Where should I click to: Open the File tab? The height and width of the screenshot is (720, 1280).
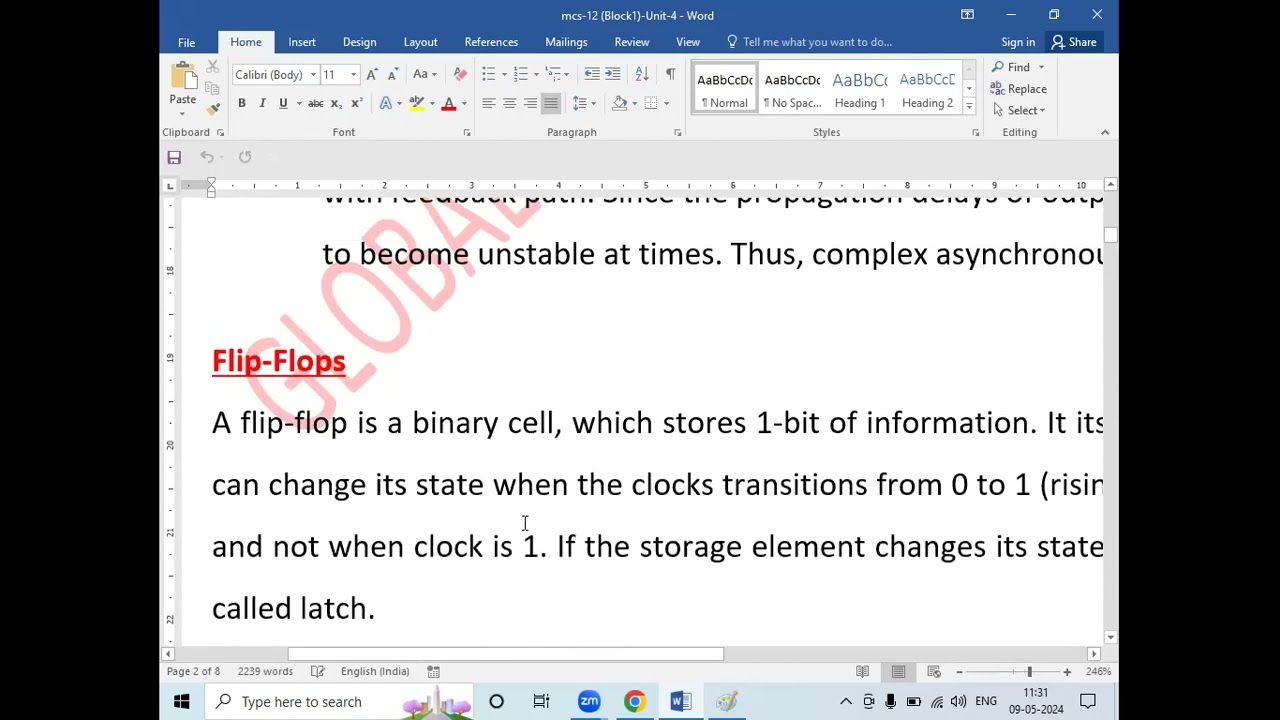187,42
